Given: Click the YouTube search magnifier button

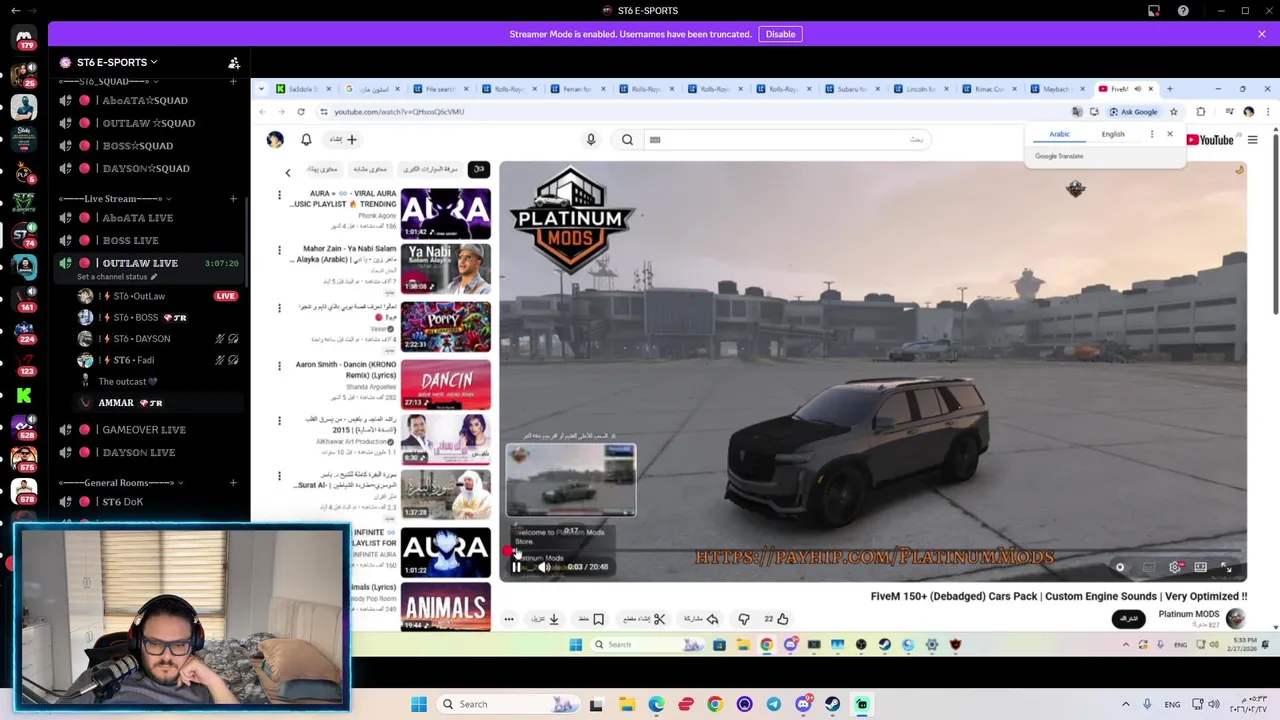Looking at the screenshot, I should [x=627, y=140].
